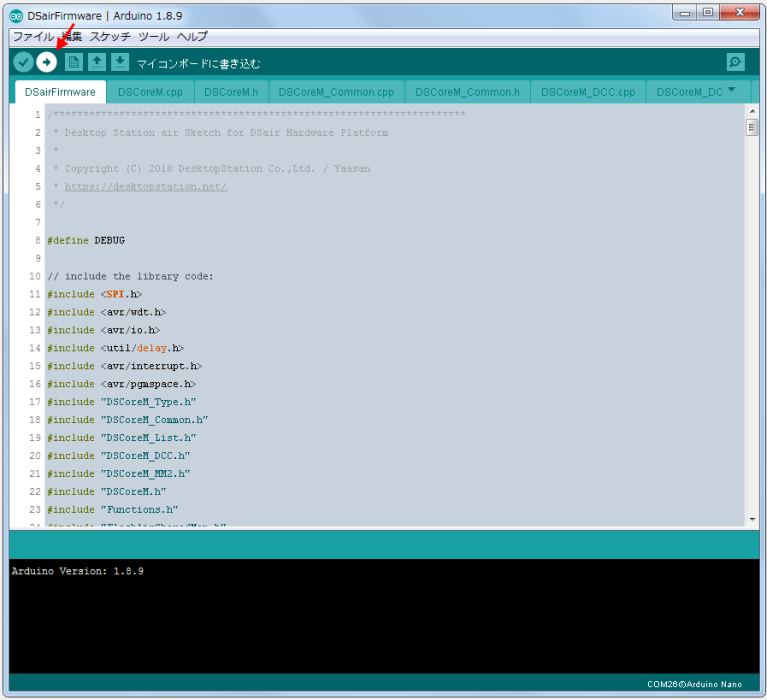The width and height of the screenshot is (767, 700).
Task: Click the #define DEBUG code line
Action: [x=85, y=241]
